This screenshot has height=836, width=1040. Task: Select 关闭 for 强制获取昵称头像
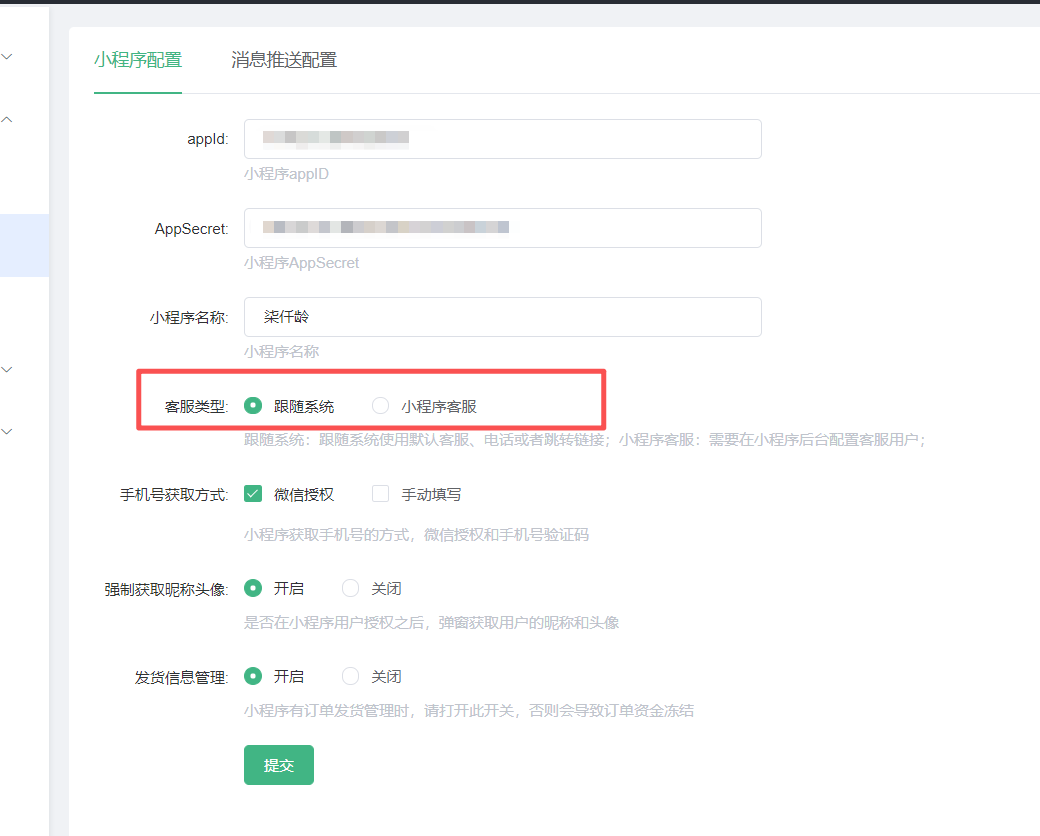pyautogui.click(x=350, y=588)
